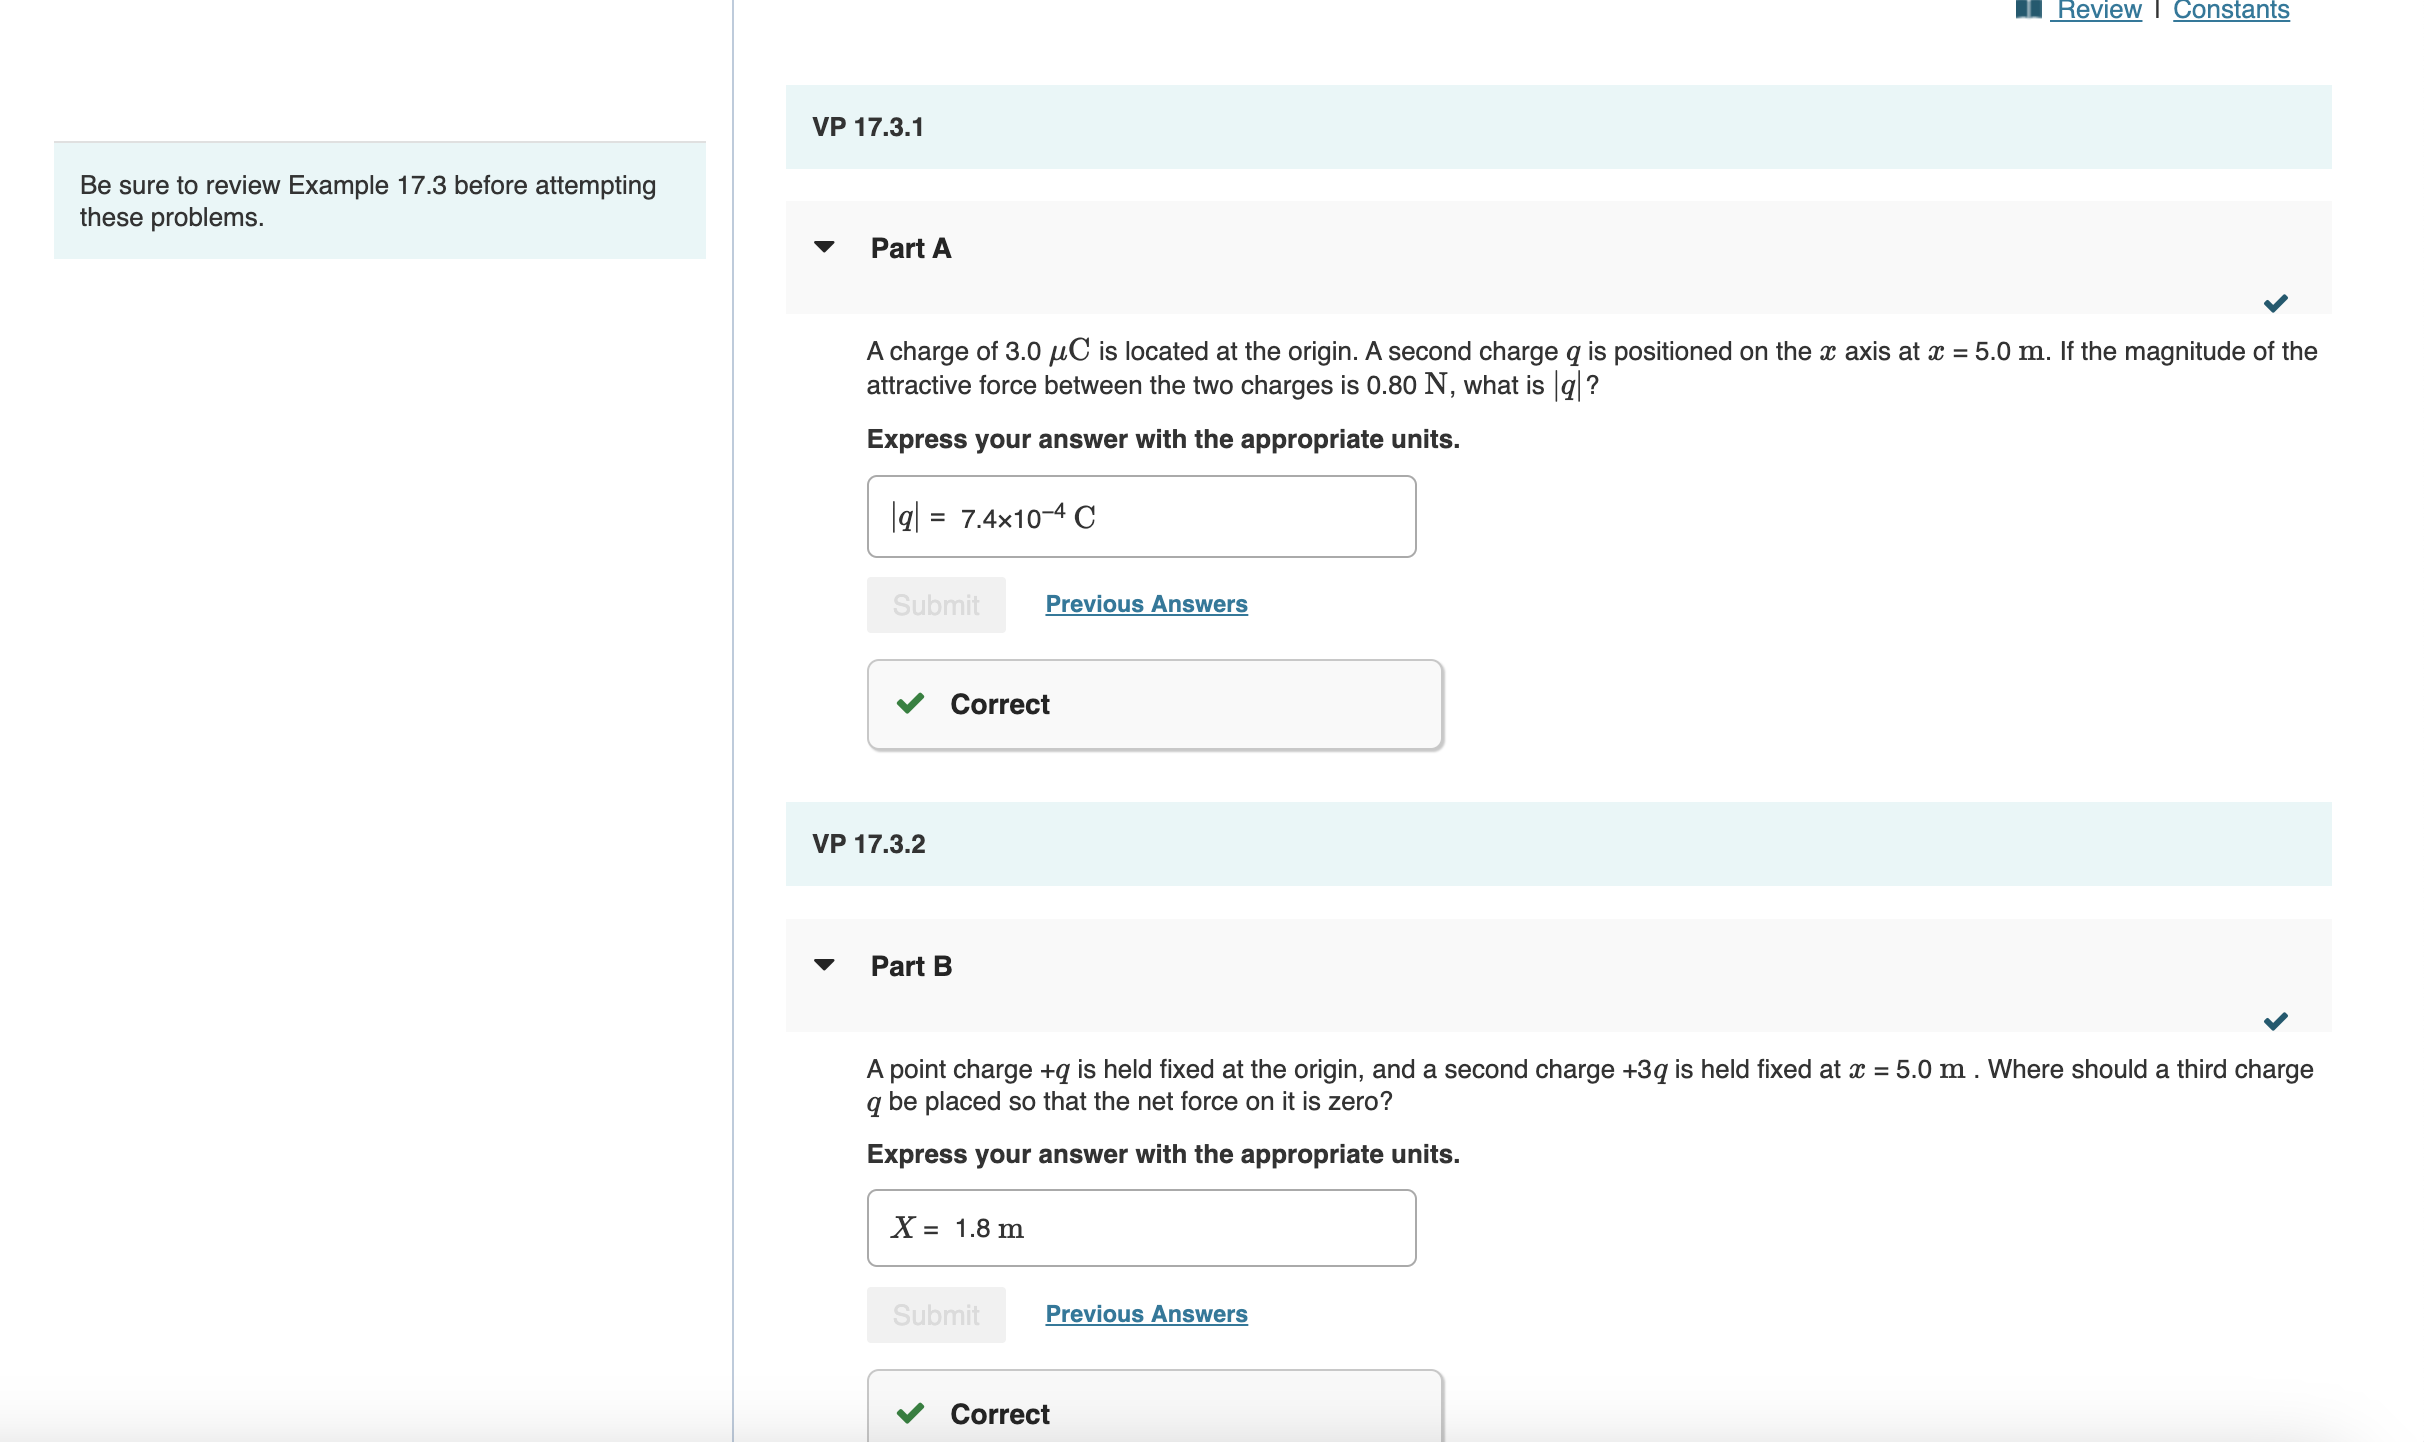Click the Submit button under Part A
The height and width of the screenshot is (1442, 2424).
click(x=936, y=604)
